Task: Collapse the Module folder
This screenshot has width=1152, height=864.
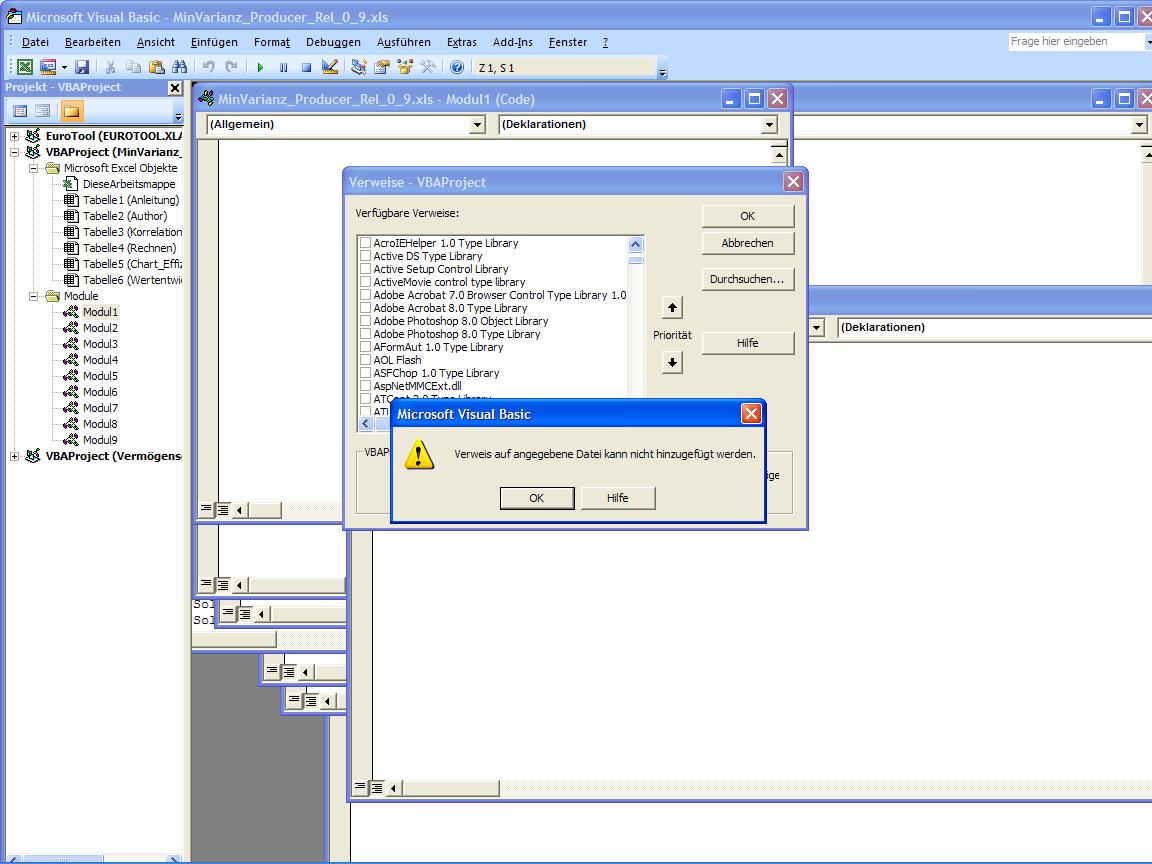Action: click(33, 296)
